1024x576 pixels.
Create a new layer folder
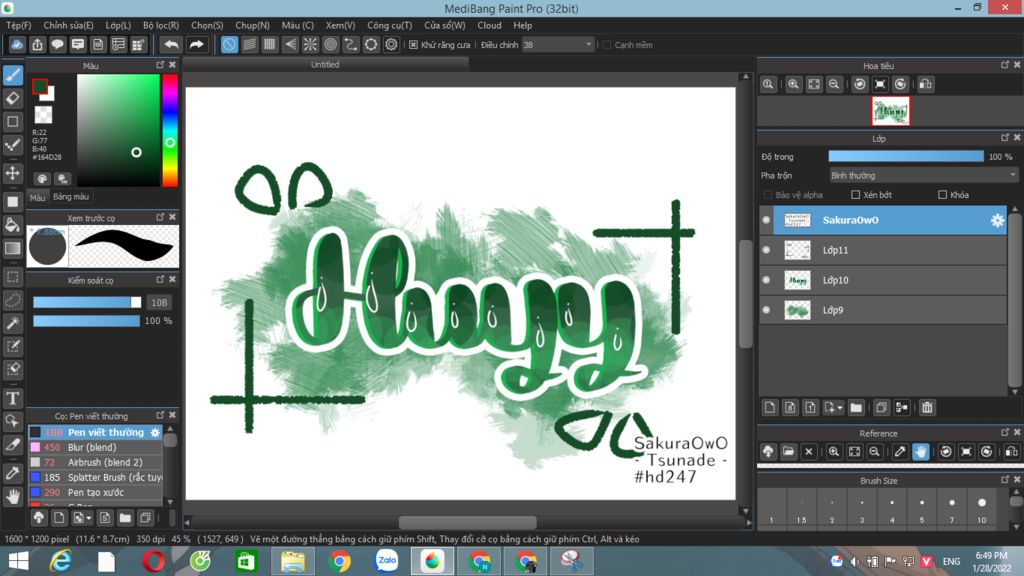[856, 408]
